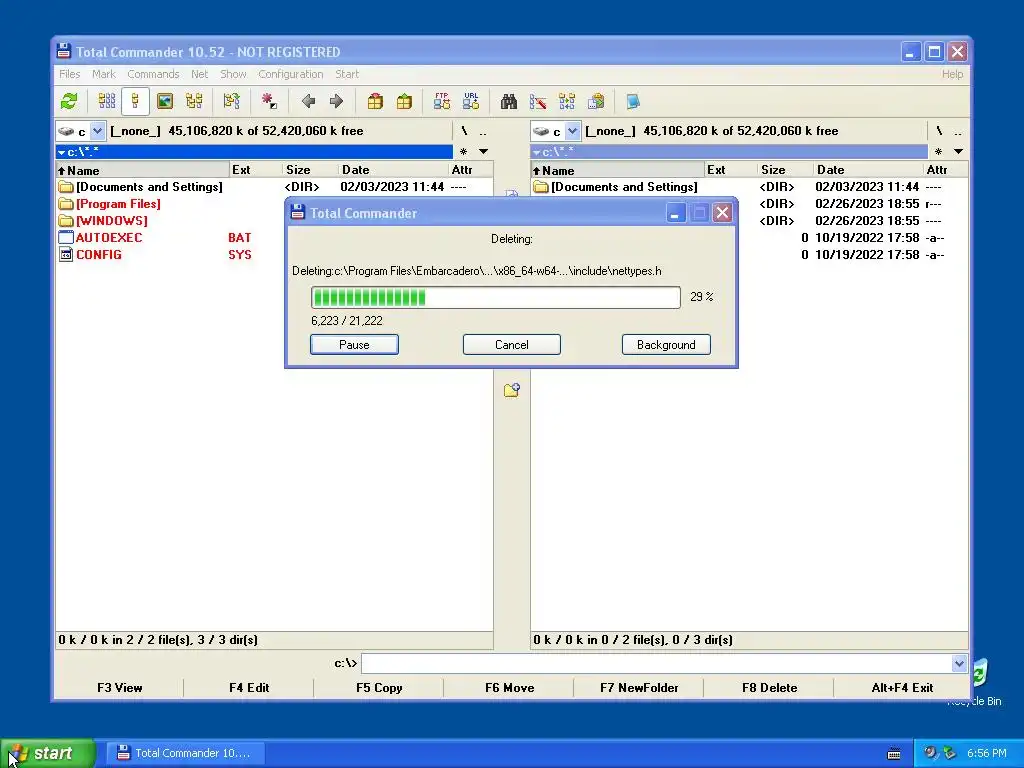Go forward with the right arrow icon
Screen dimensions: 1024x768
336,101
